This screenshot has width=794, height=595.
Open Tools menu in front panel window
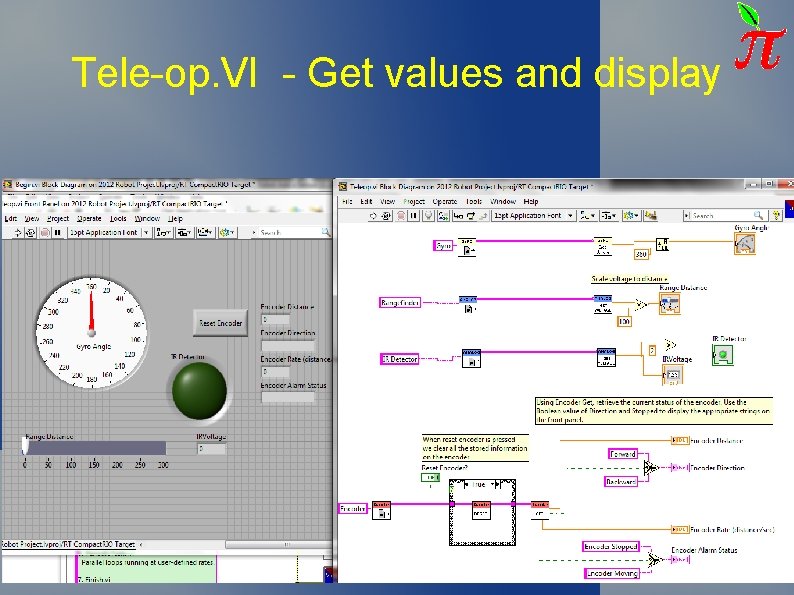point(118,219)
